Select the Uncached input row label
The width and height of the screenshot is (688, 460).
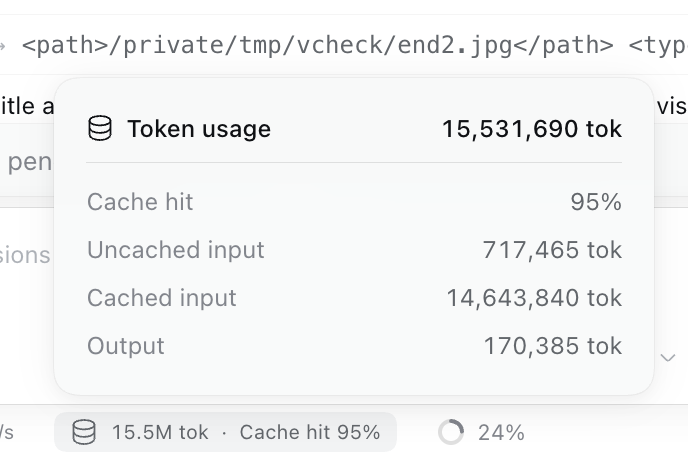coord(176,250)
